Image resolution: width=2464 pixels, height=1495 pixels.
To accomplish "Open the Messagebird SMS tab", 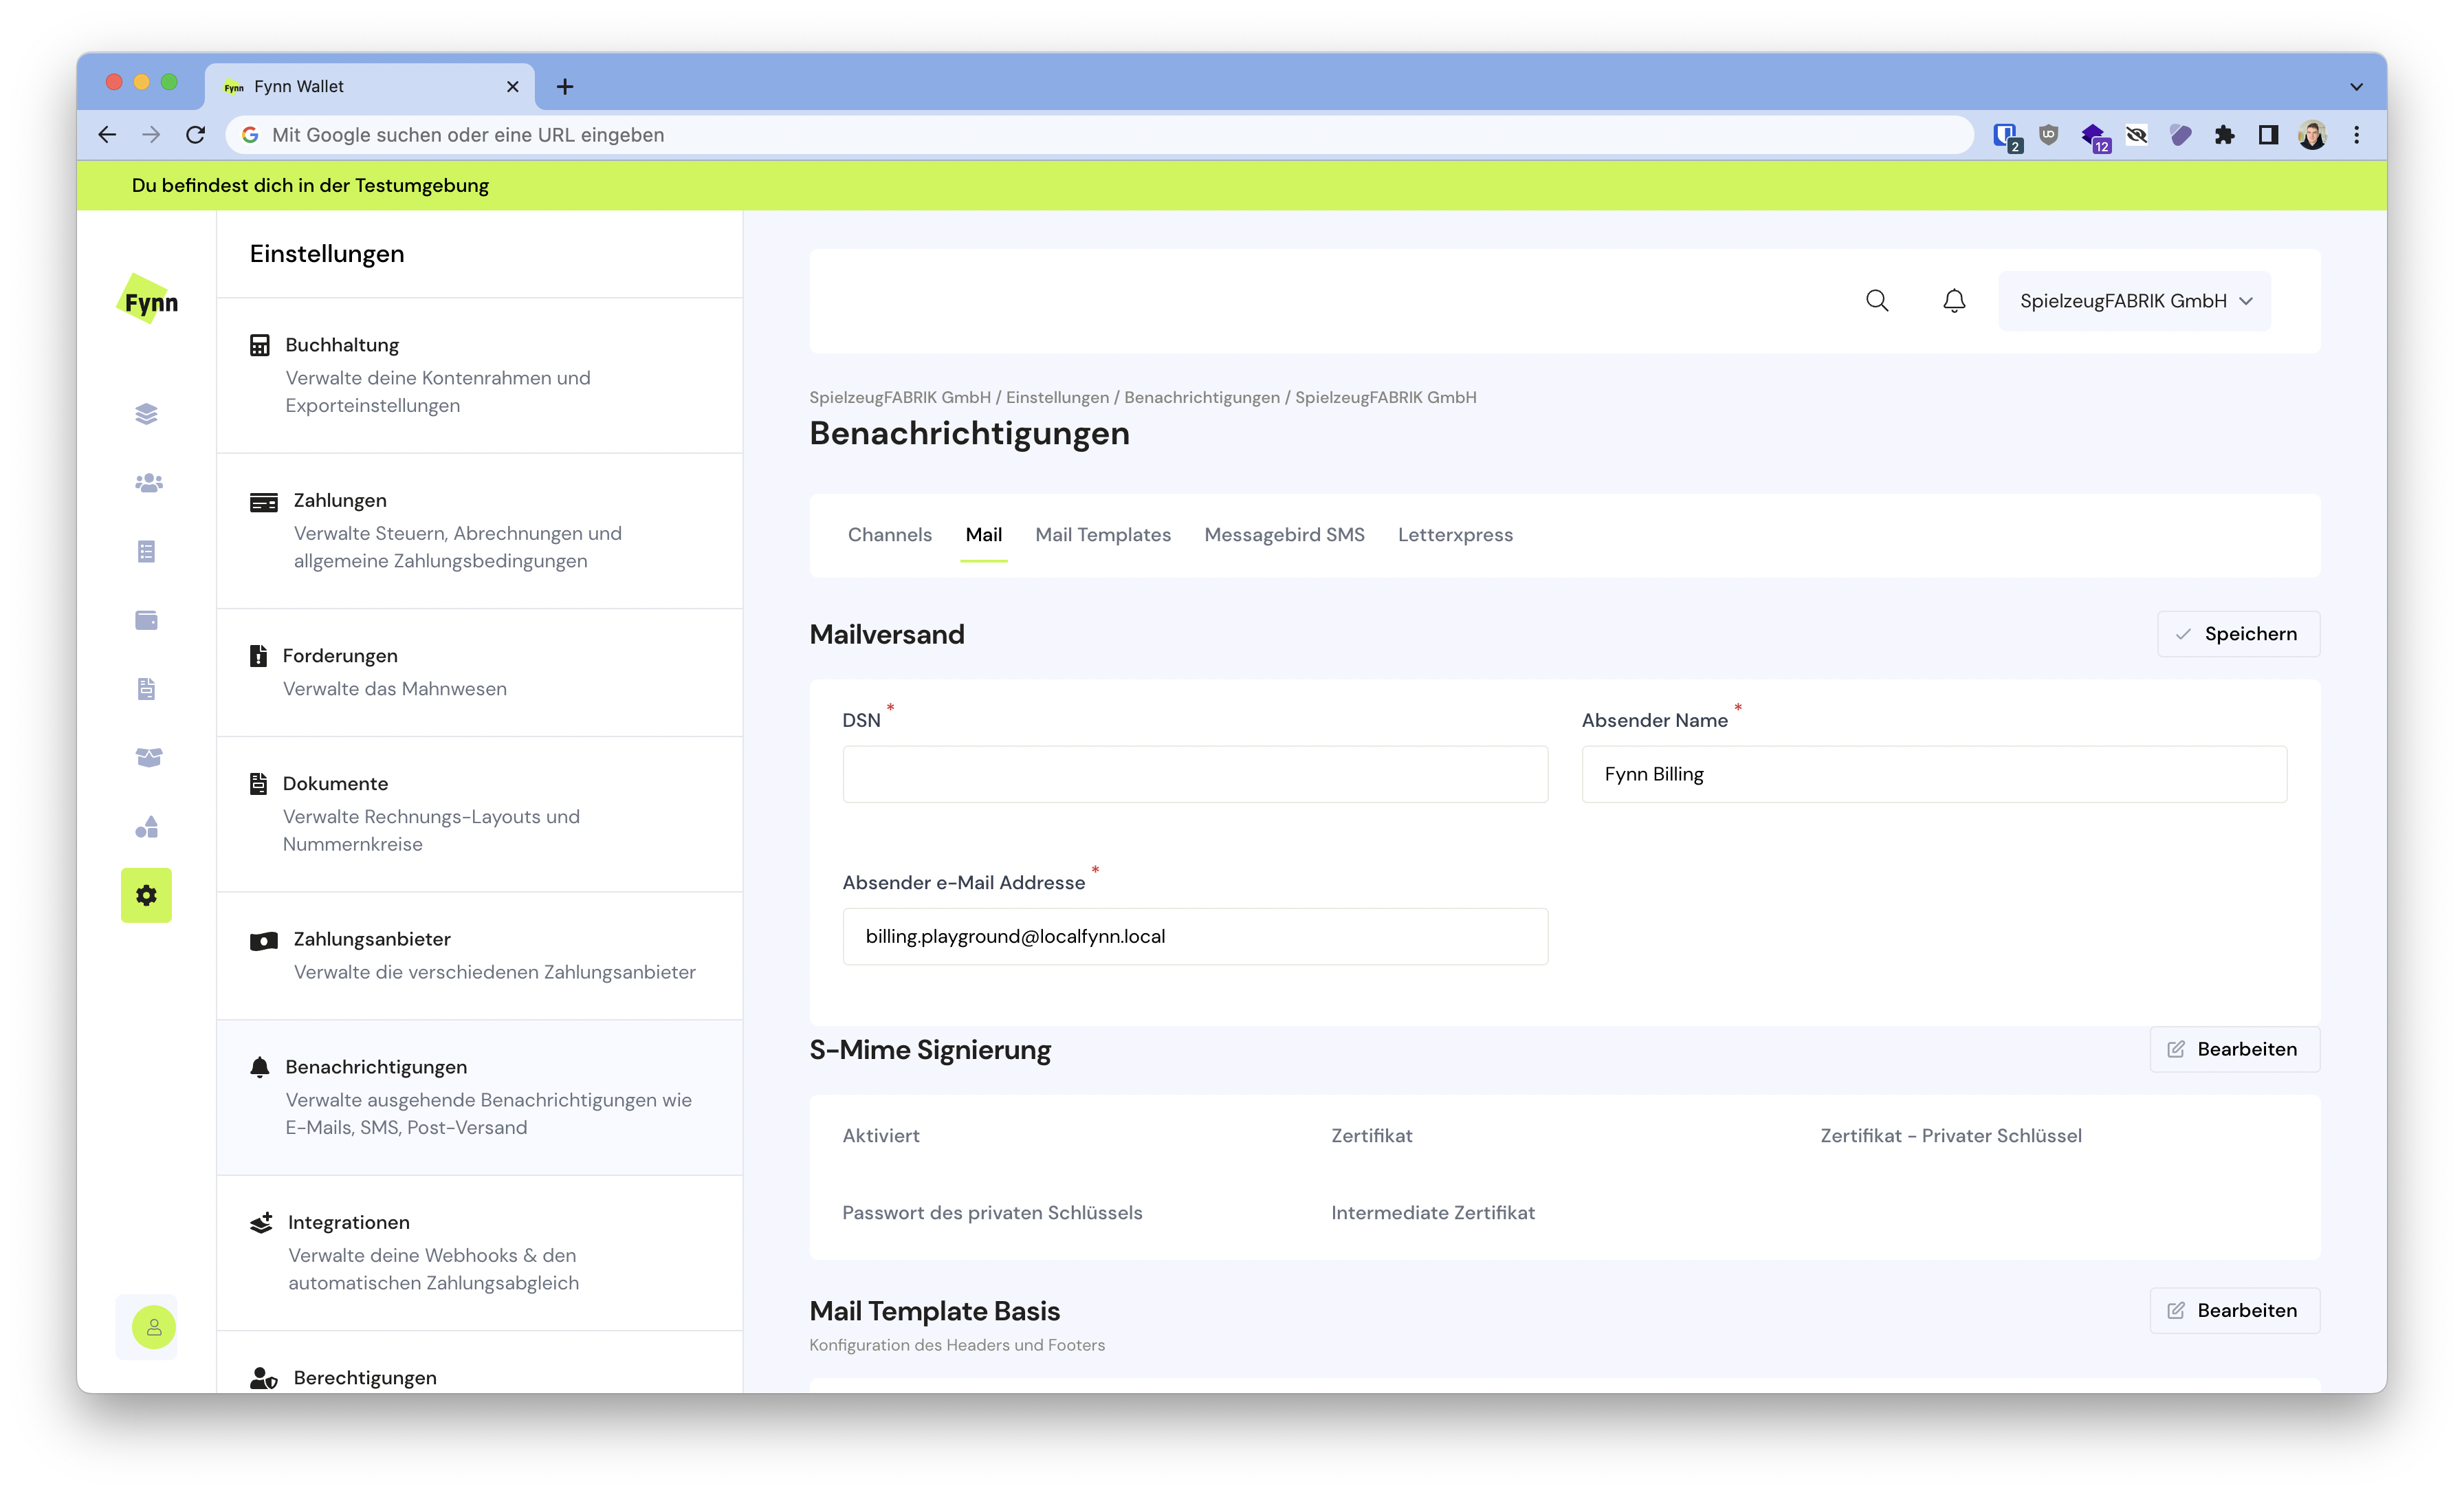I will coord(1284,535).
